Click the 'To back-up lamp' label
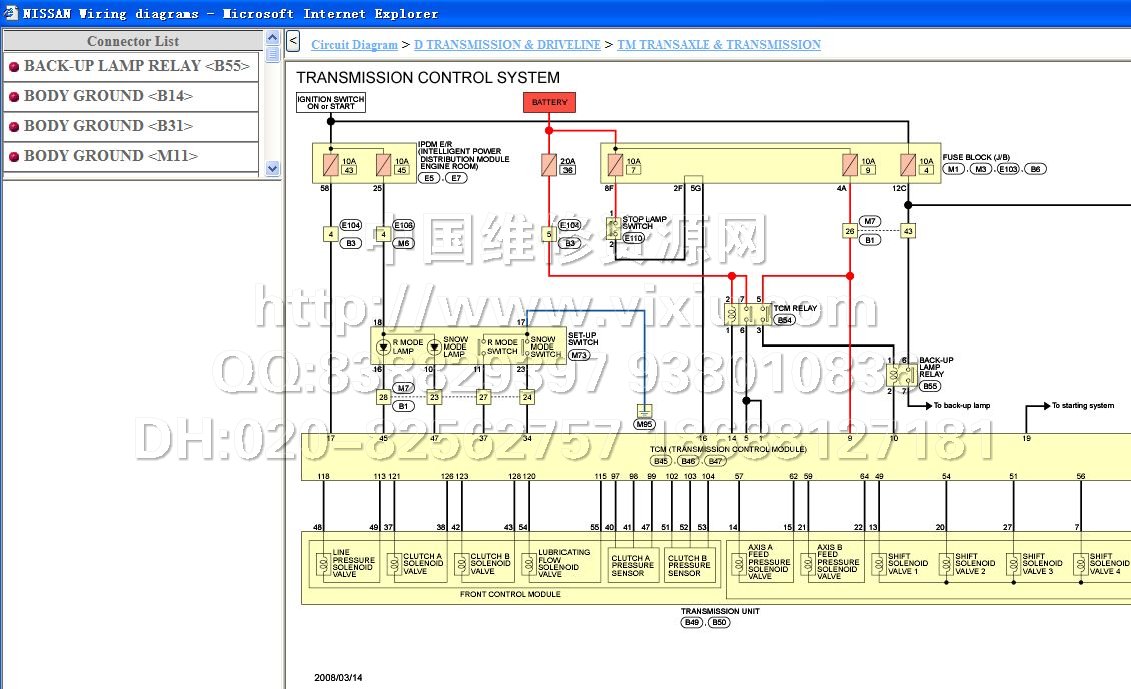The width and height of the screenshot is (1131, 689). tap(961, 405)
